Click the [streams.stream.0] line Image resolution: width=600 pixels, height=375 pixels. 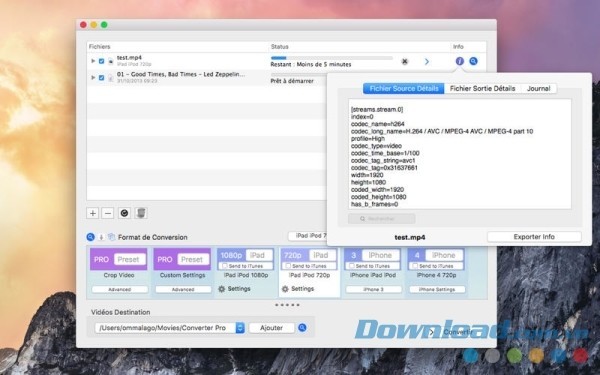(x=377, y=109)
